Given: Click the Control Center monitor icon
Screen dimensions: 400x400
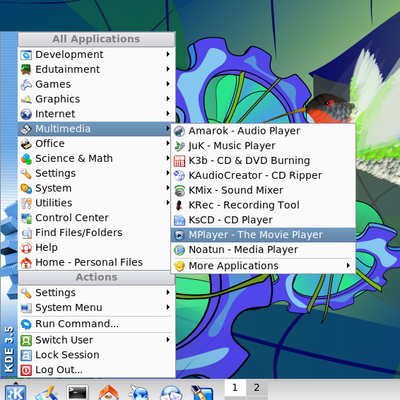Looking at the screenshot, I should (x=26, y=218).
